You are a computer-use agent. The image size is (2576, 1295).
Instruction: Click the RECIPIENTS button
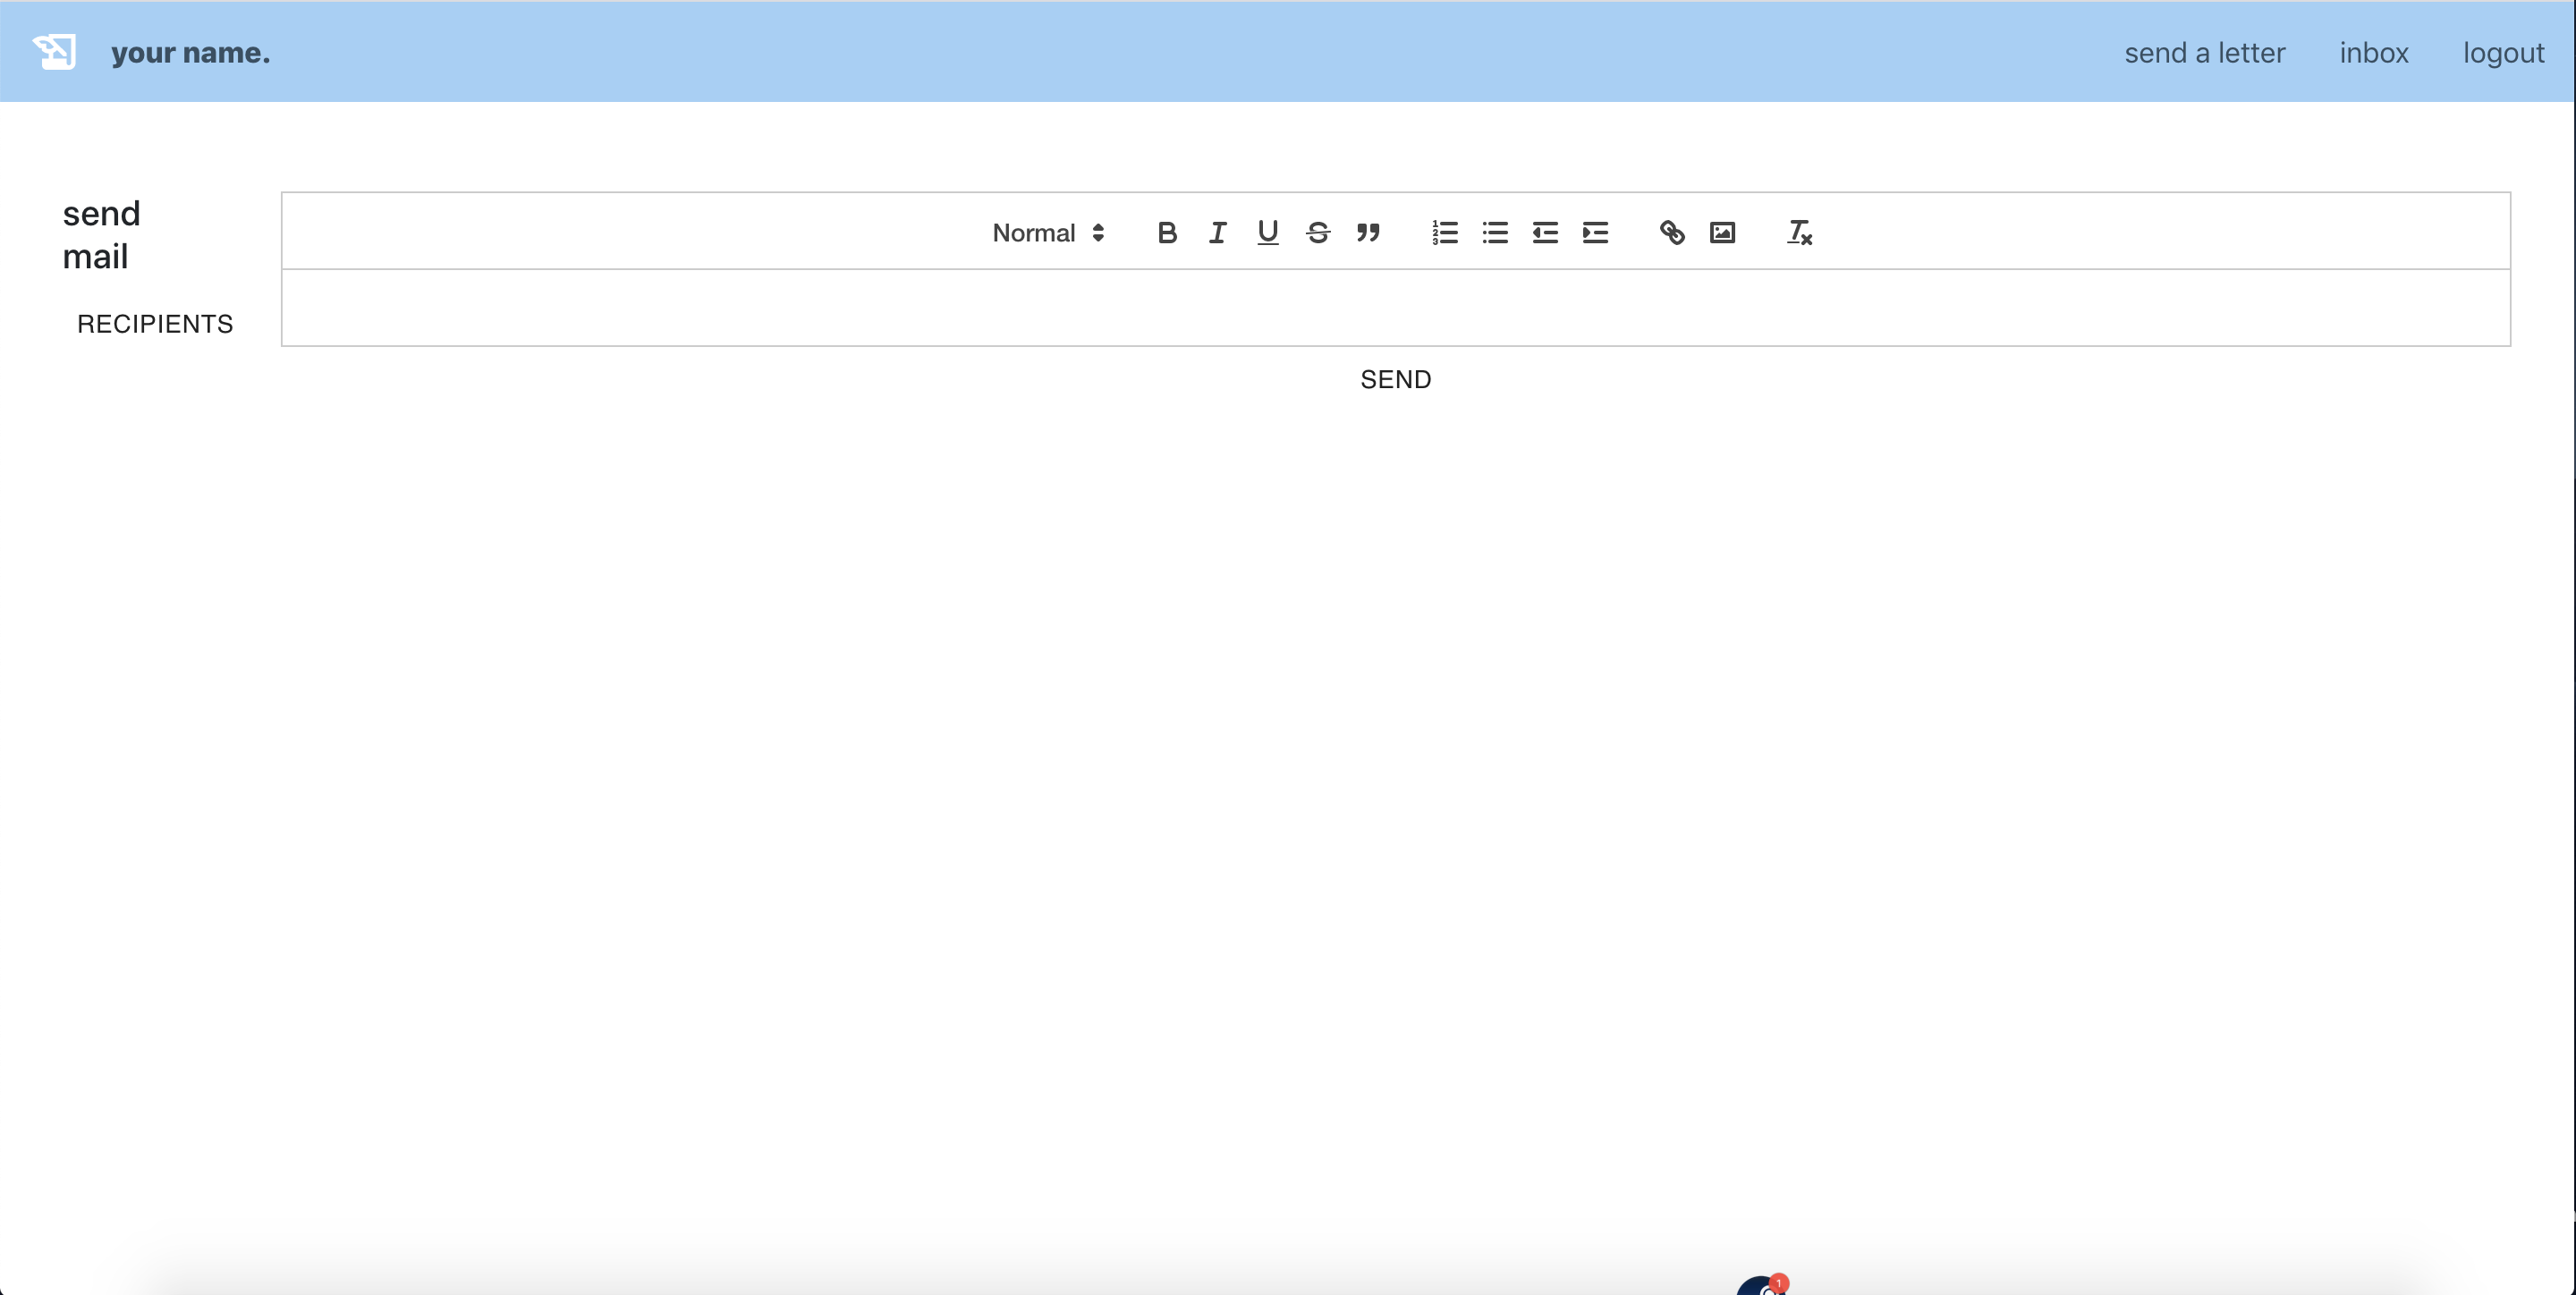pos(155,324)
